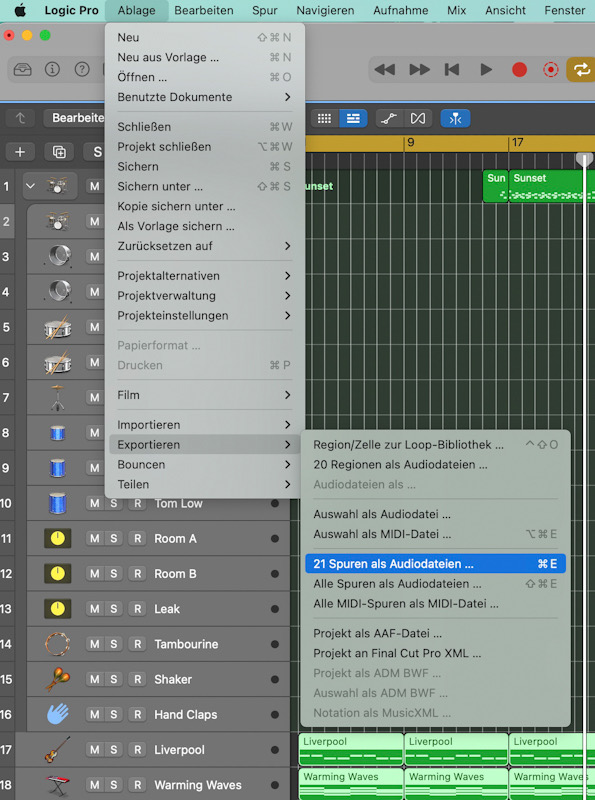Screen dimensions: 595x800
Task: Click the playhead handle in ruler
Action: click(x=585, y=159)
